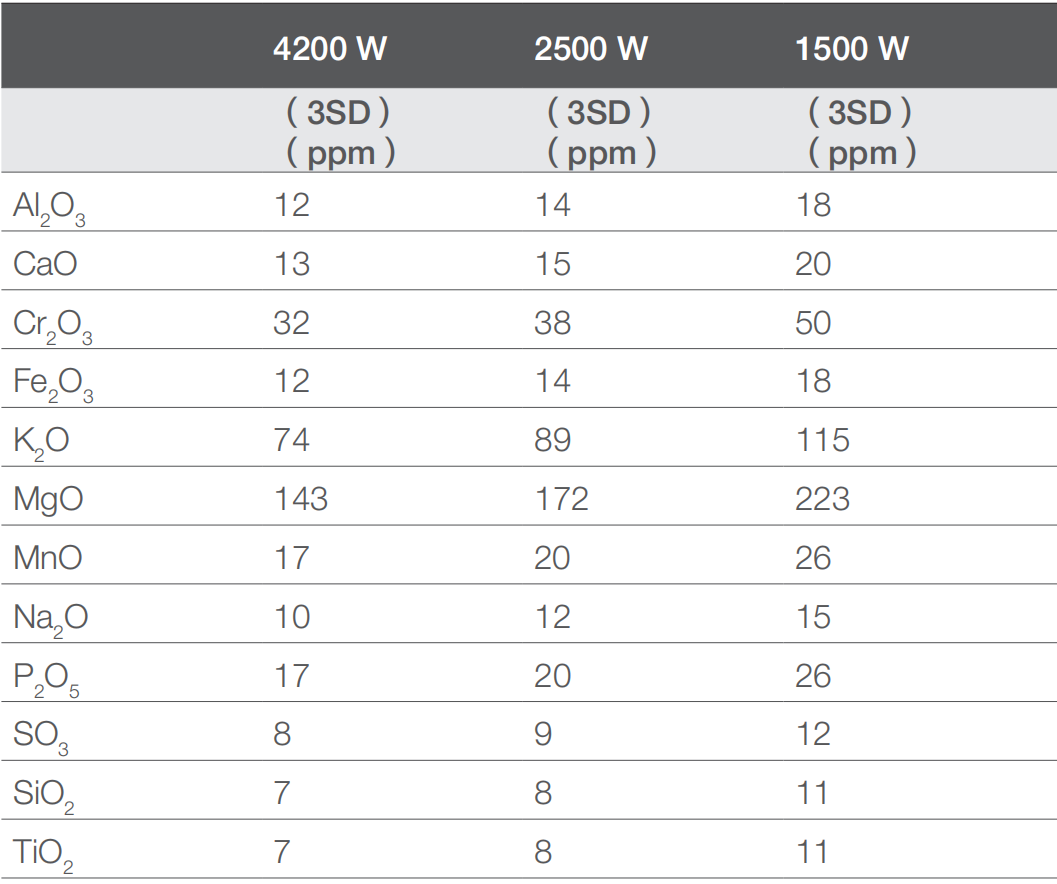Click the 4200 W column header
Viewport: 1057px width, 884px height.
(x=329, y=49)
